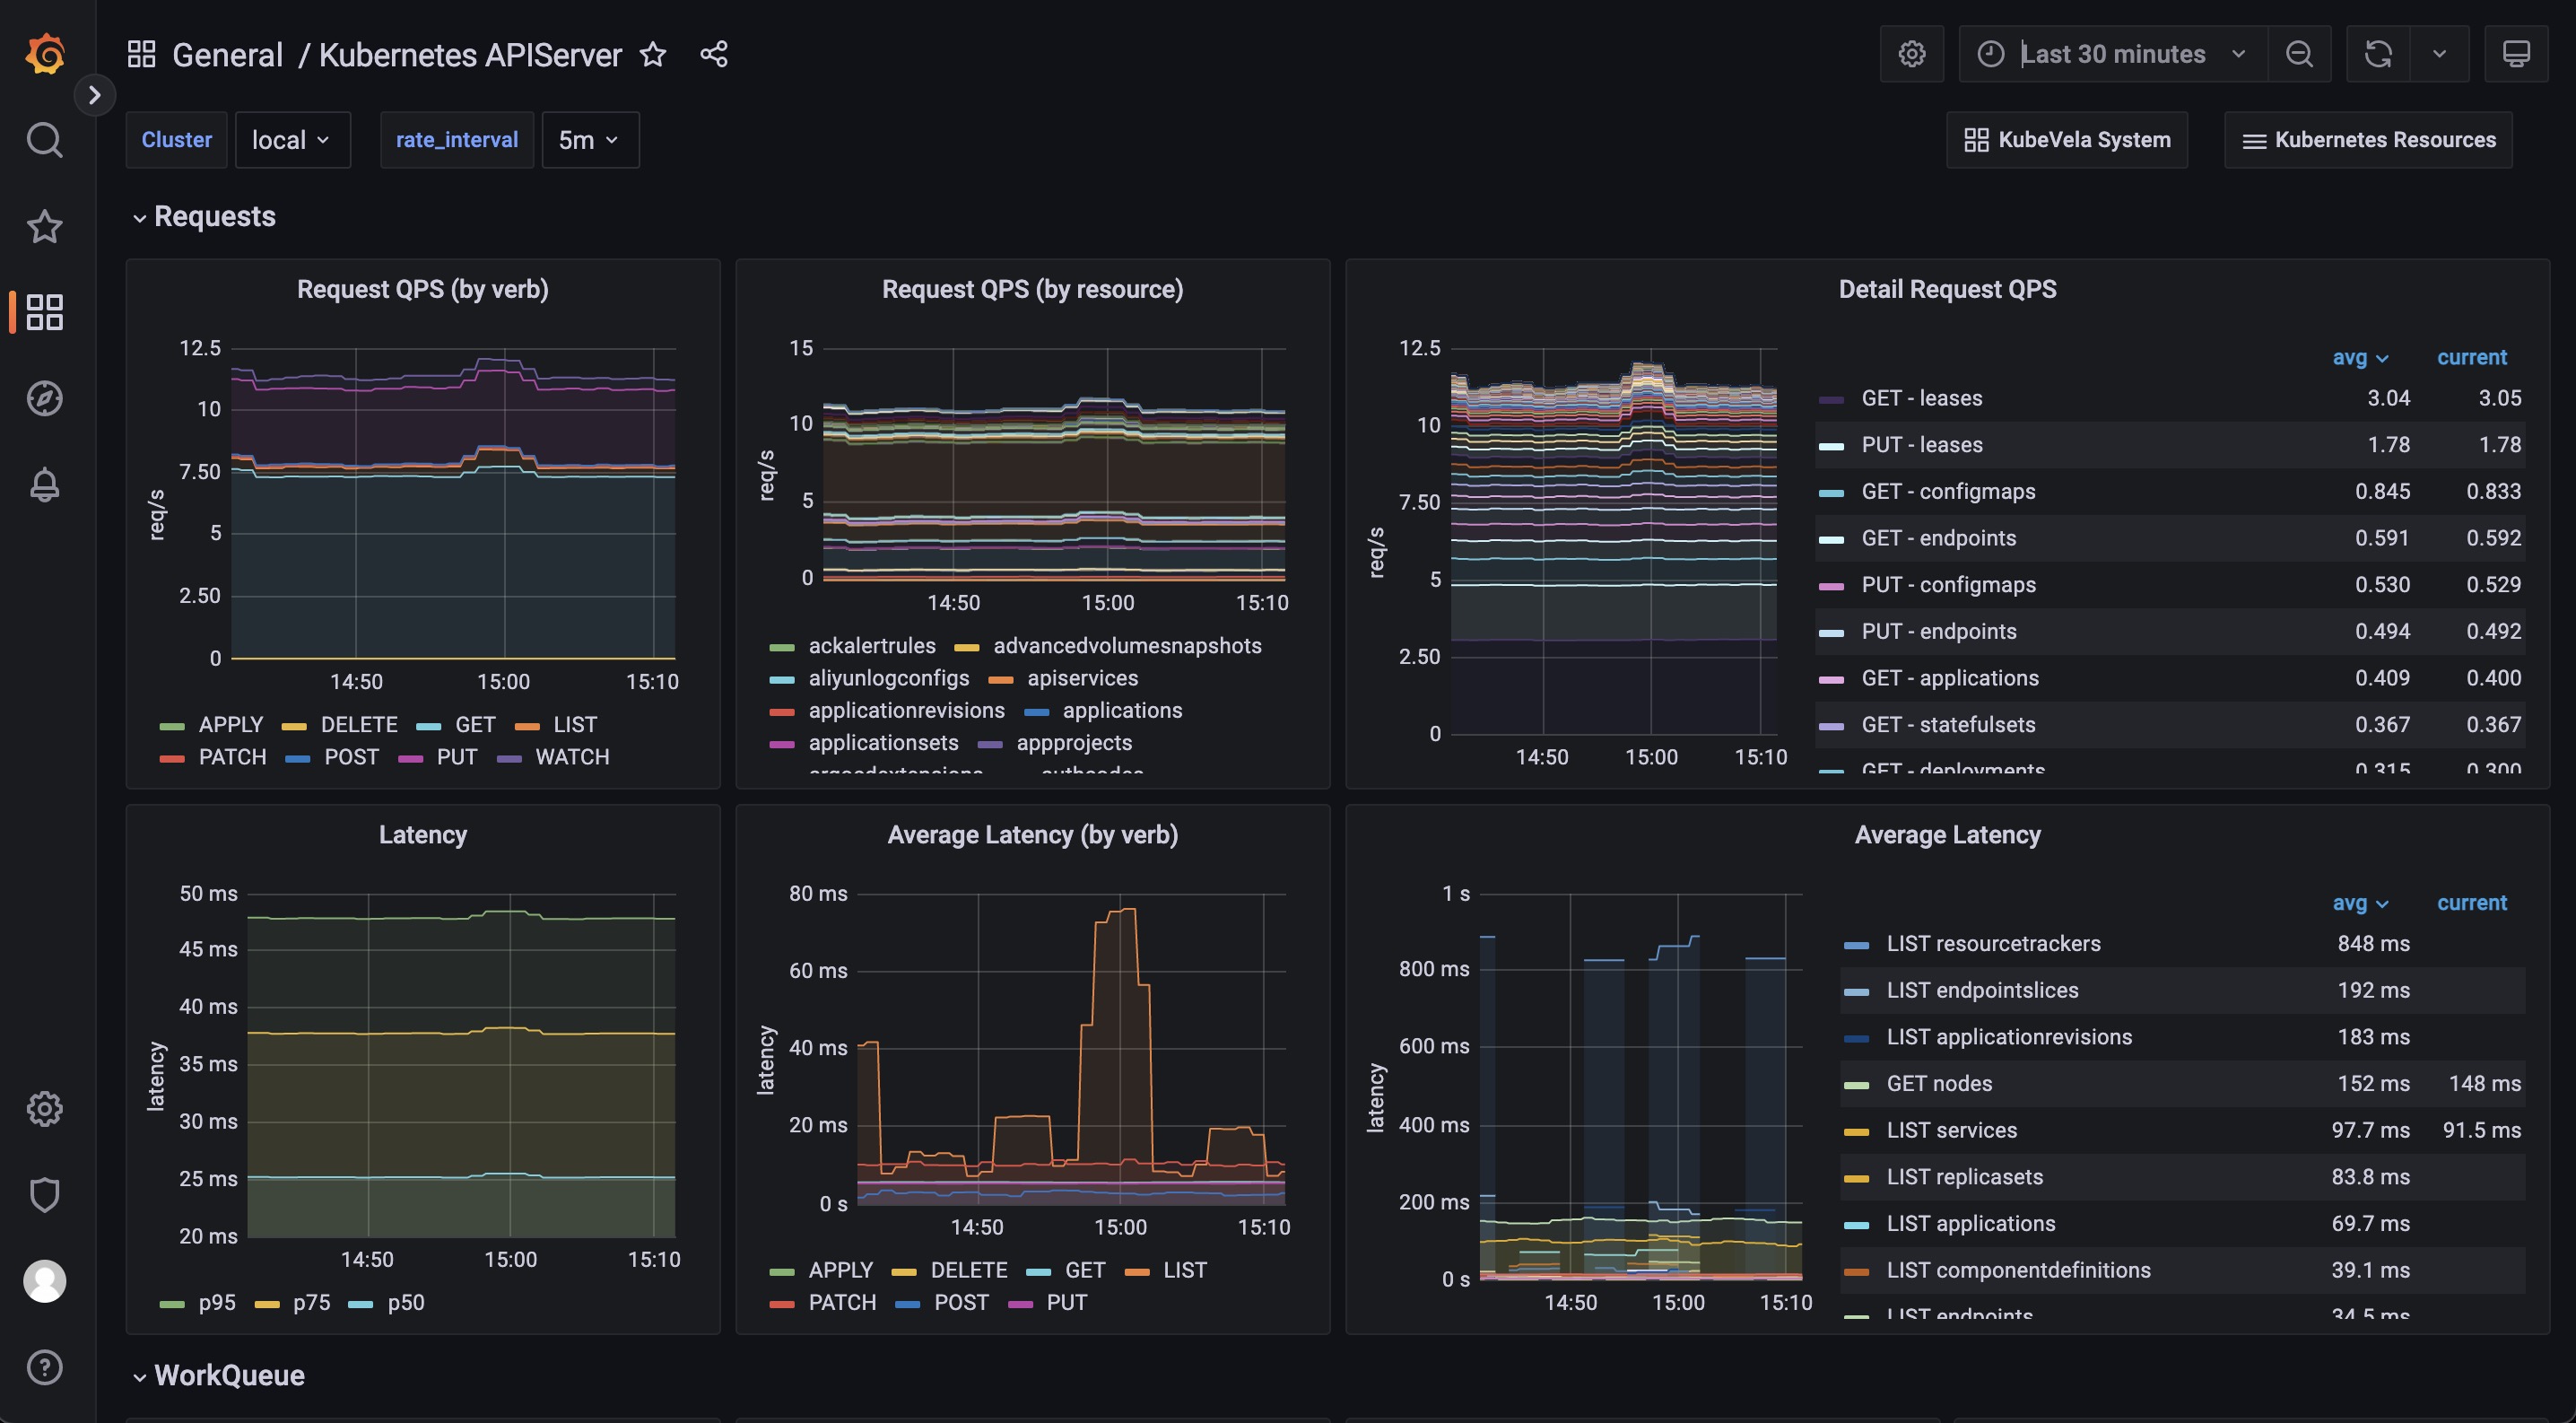The height and width of the screenshot is (1423, 2576).
Task: Cycle view mode with the monitor icon
Action: [2516, 54]
